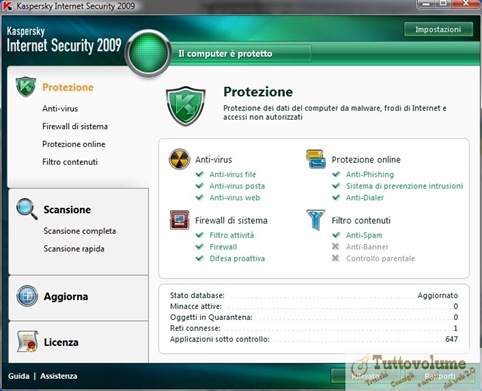
Task: Click Difesa proattiva component link
Action: tap(237, 259)
